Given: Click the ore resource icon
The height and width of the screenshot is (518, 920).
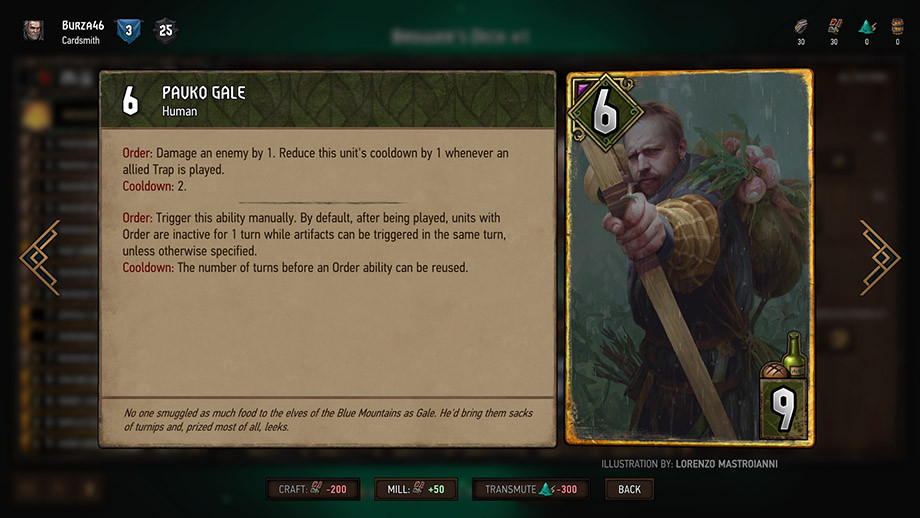Looking at the screenshot, I should [x=801, y=26].
